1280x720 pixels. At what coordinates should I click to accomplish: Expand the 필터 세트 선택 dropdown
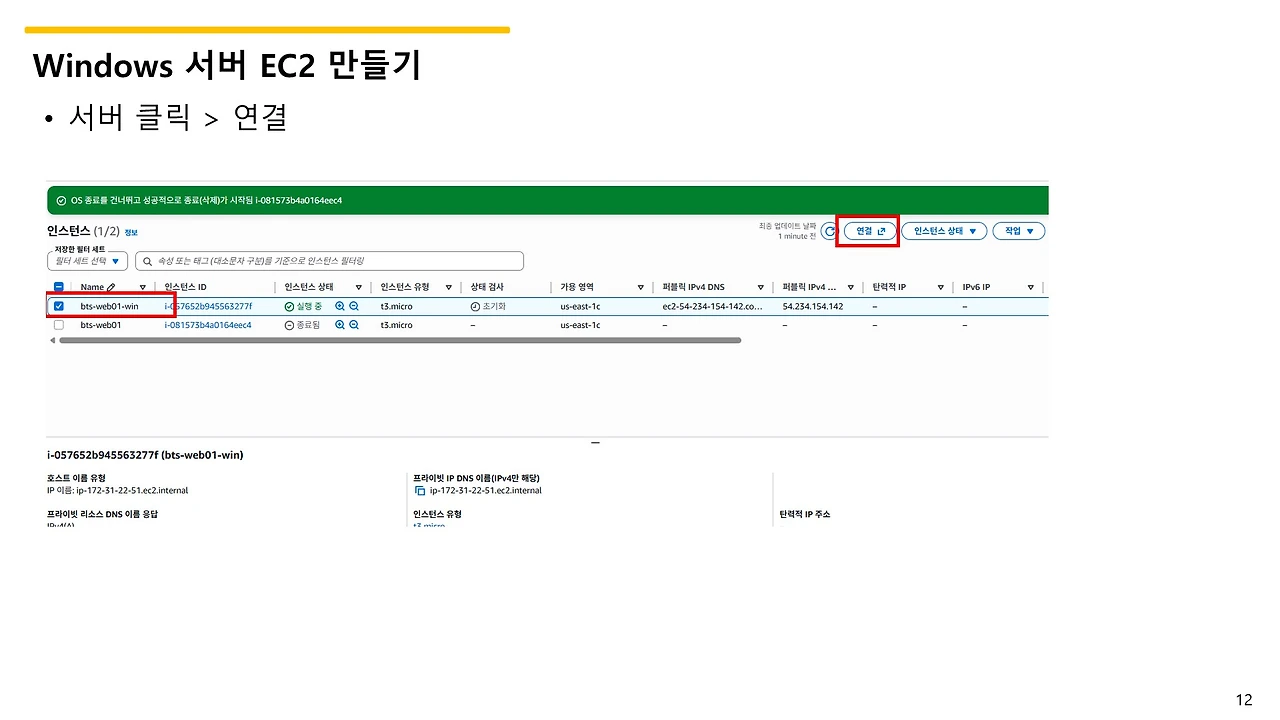coord(88,261)
